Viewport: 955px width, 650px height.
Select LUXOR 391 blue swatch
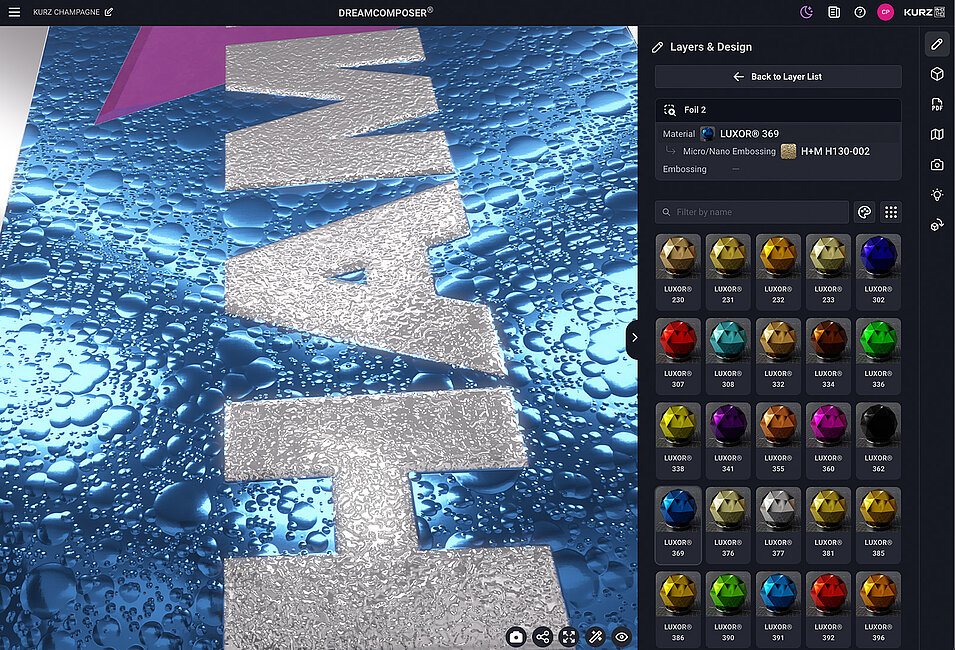tap(778, 610)
